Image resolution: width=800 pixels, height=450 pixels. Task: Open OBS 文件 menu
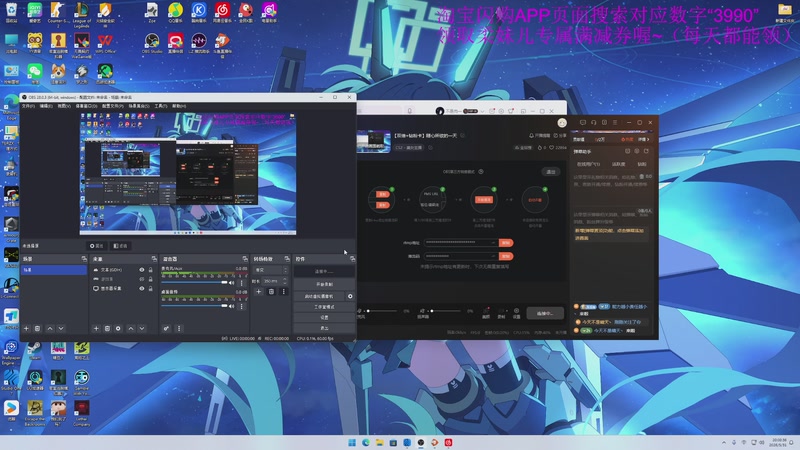(28, 106)
